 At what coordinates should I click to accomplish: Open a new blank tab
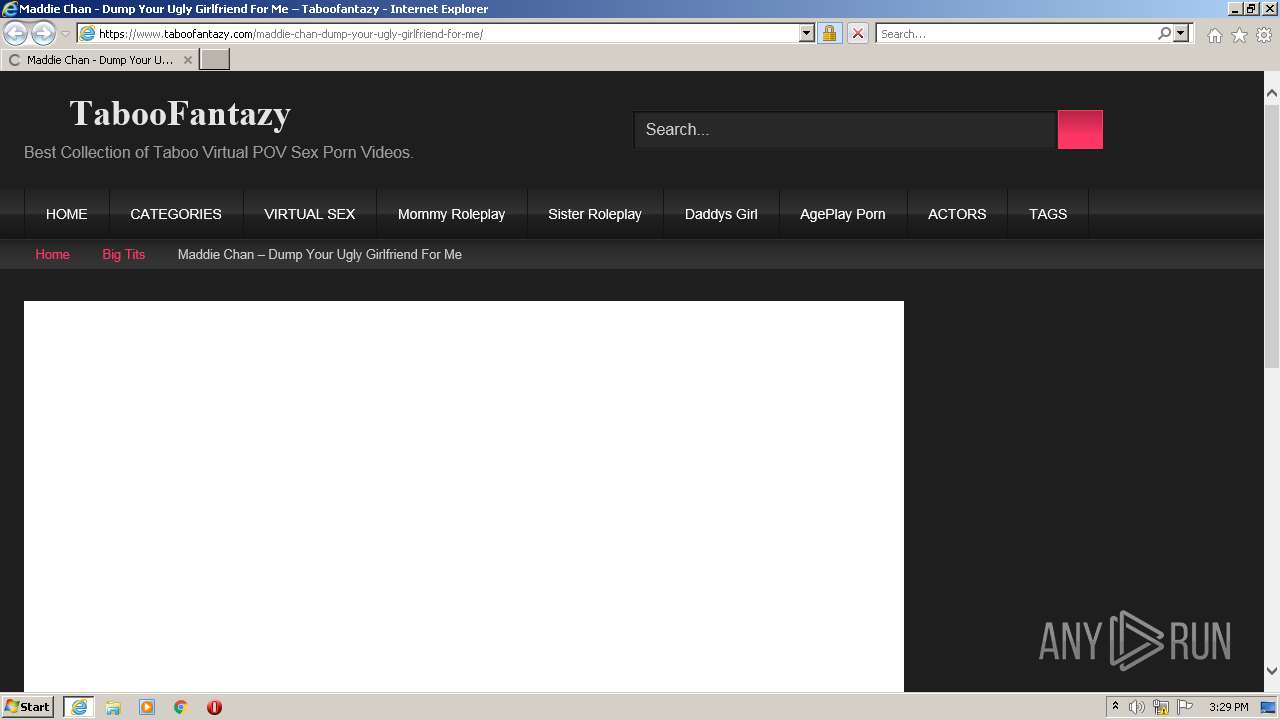(215, 60)
